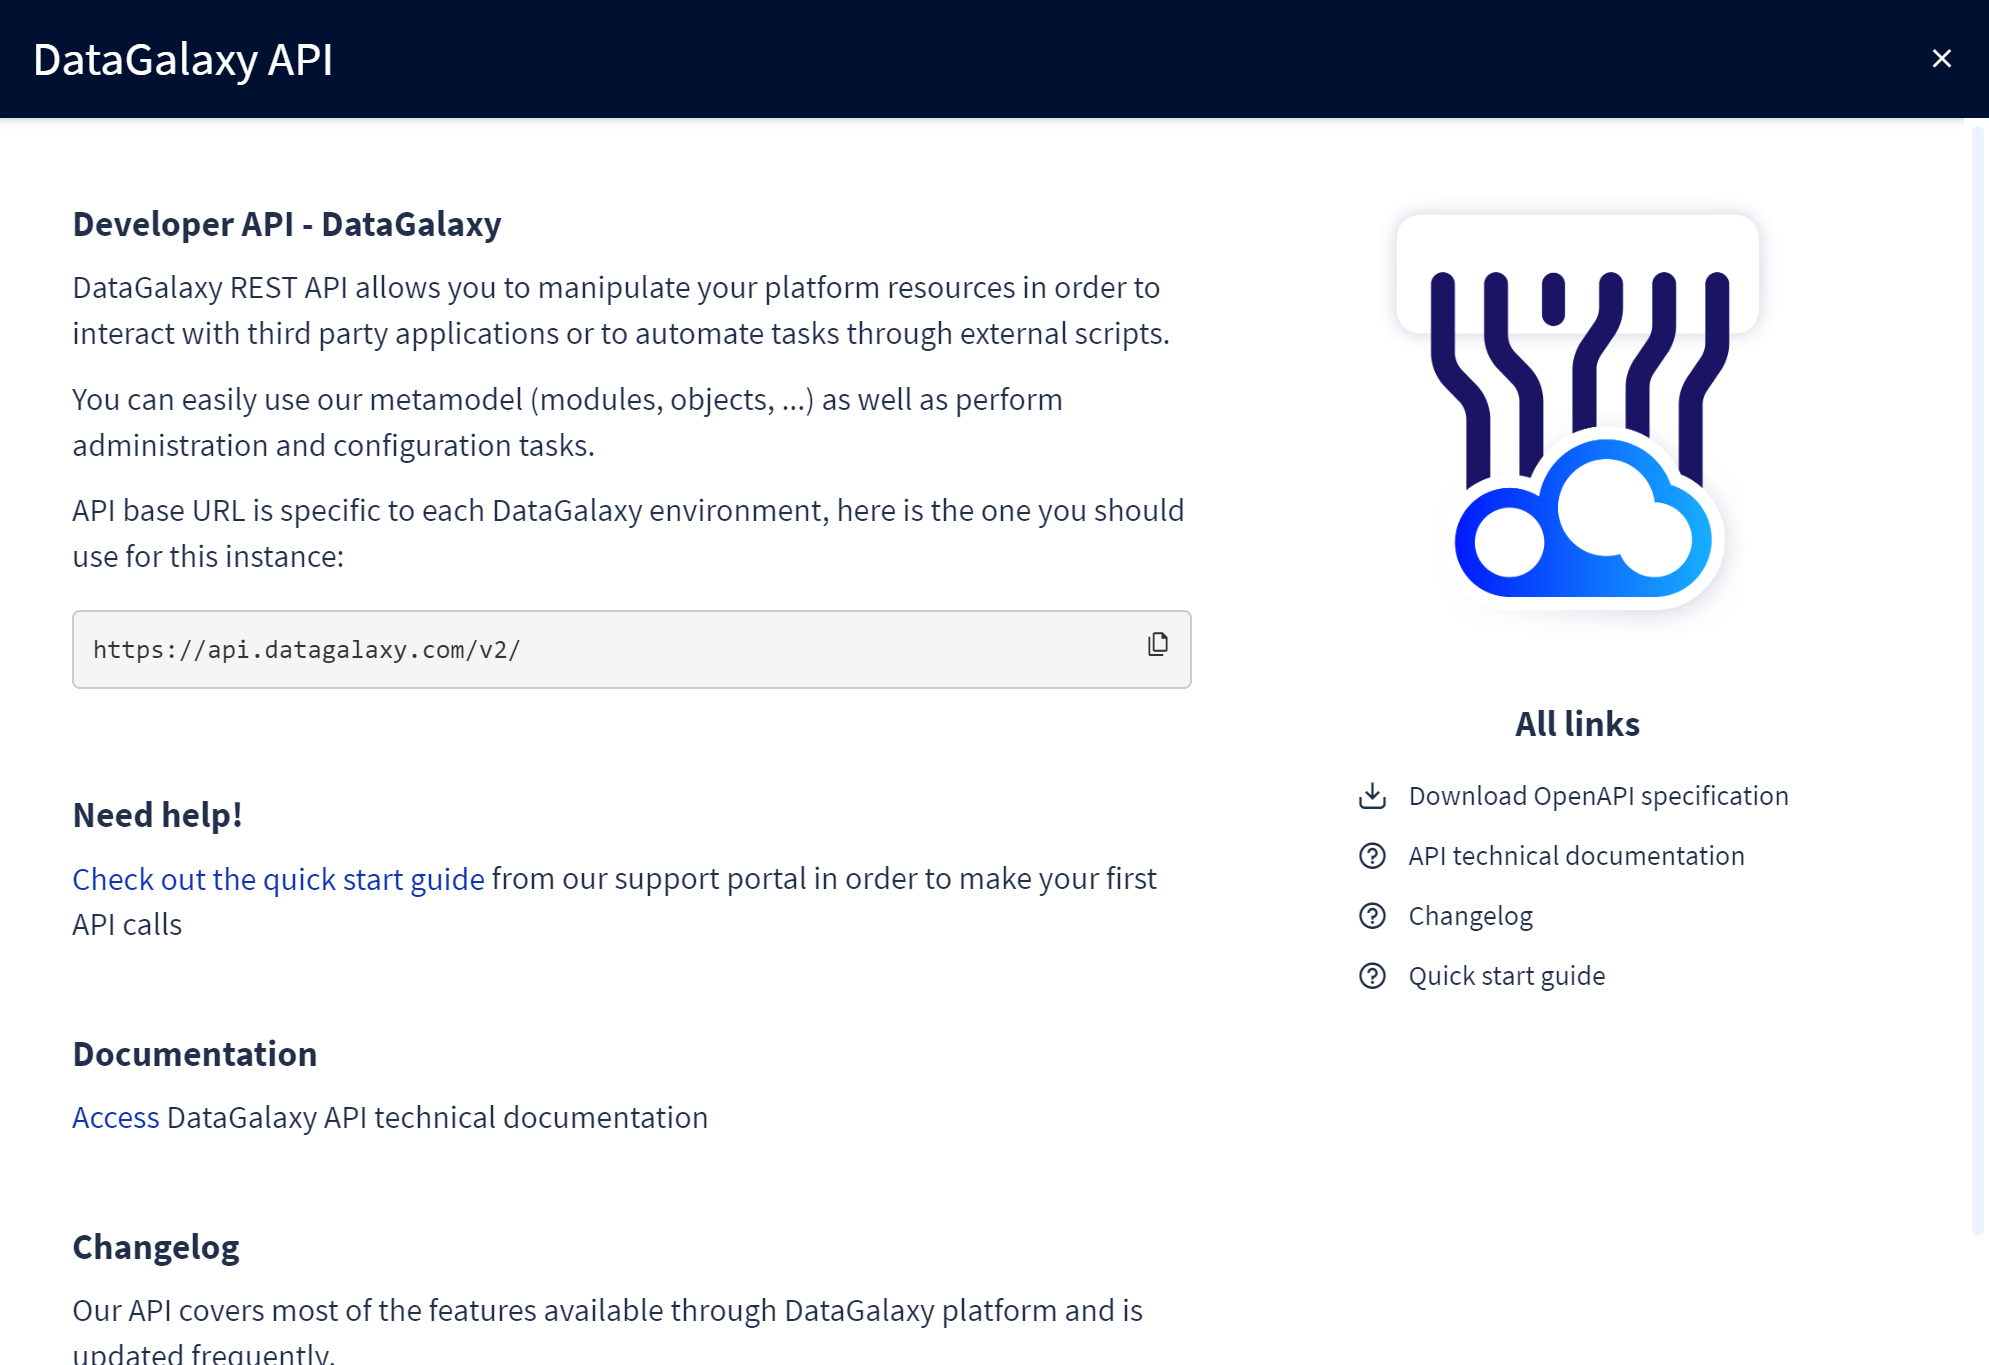Follow 'Check out the quick start guide' link
The width and height of the screenshot is (1989, 1365).
click(x=278, y=879)
